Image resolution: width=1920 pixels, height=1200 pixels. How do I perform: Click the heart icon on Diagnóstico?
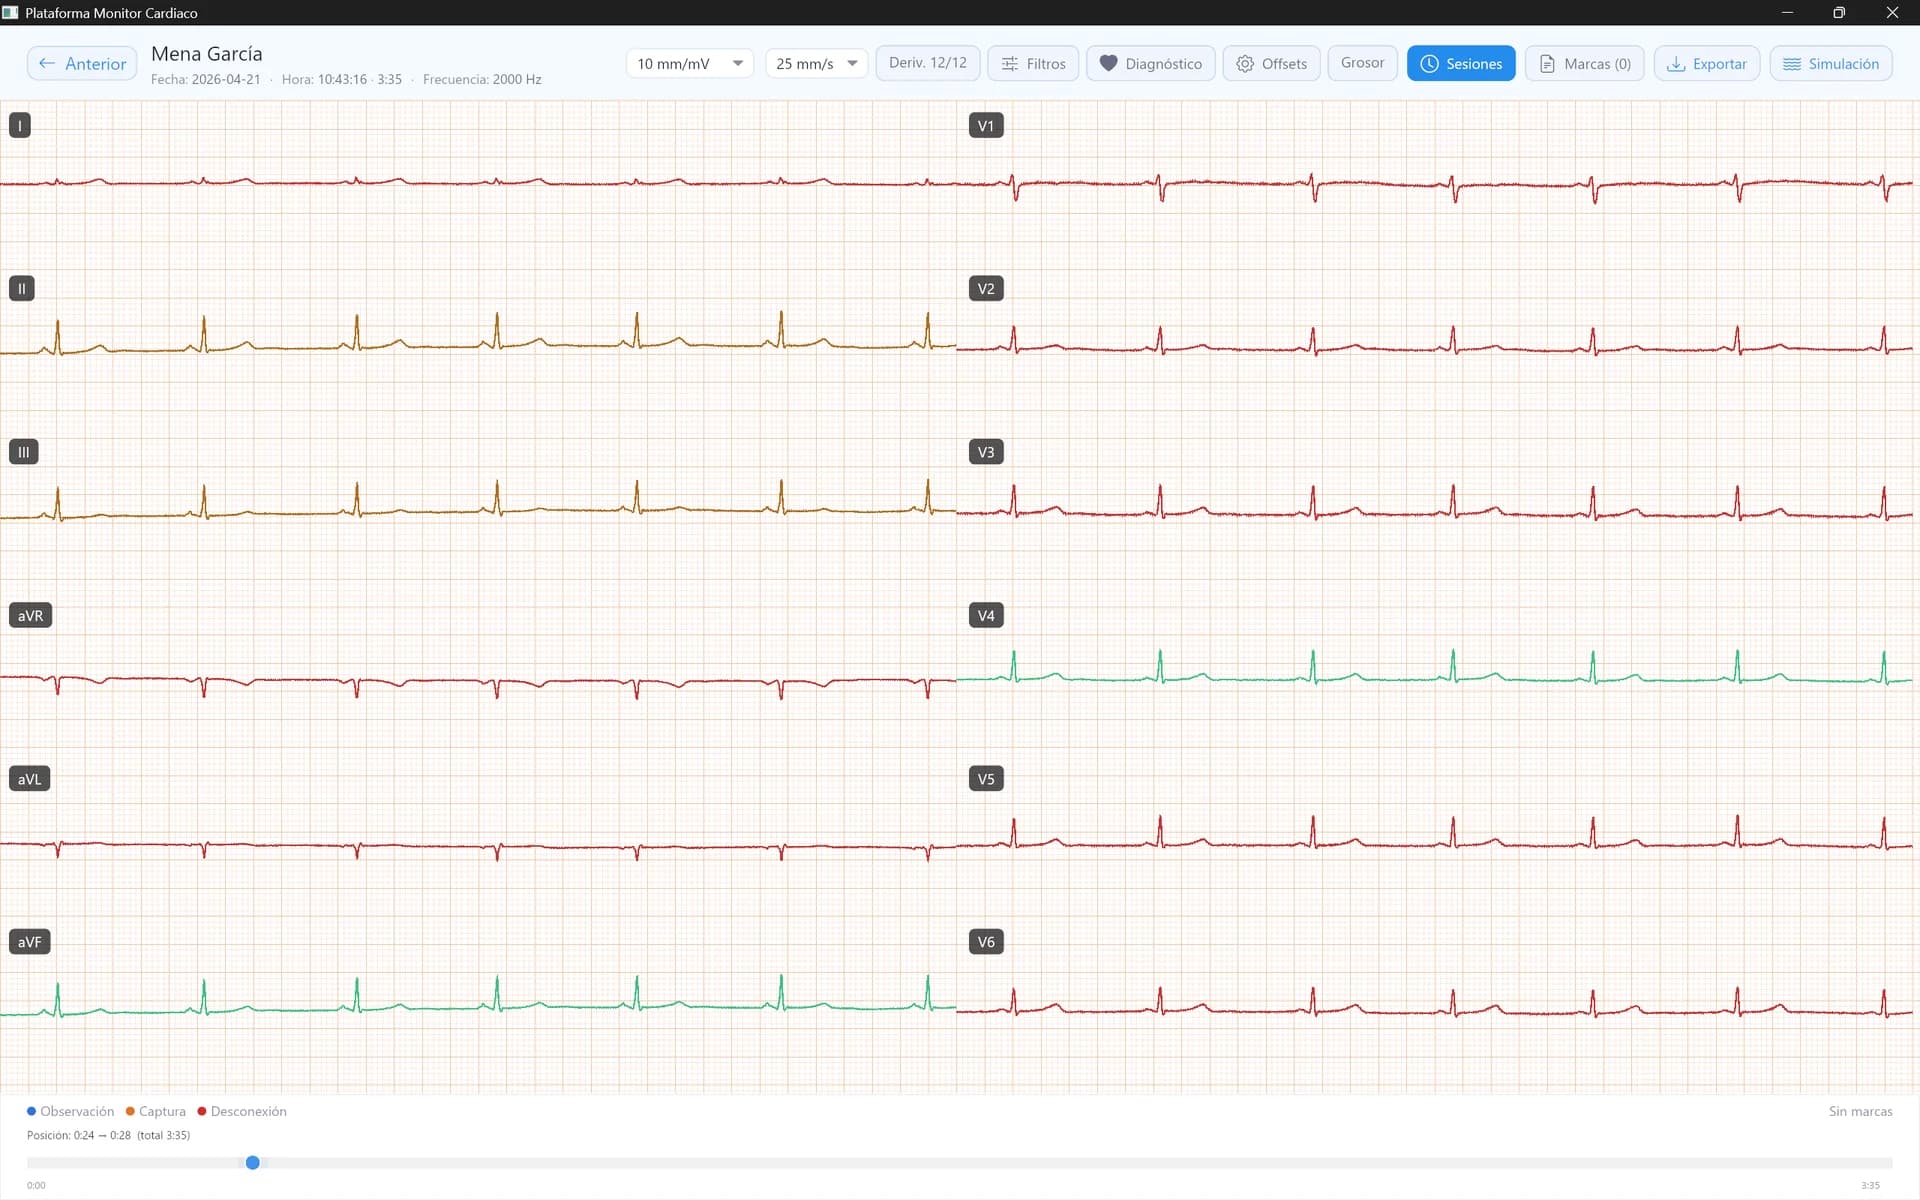click(1108, 63)
